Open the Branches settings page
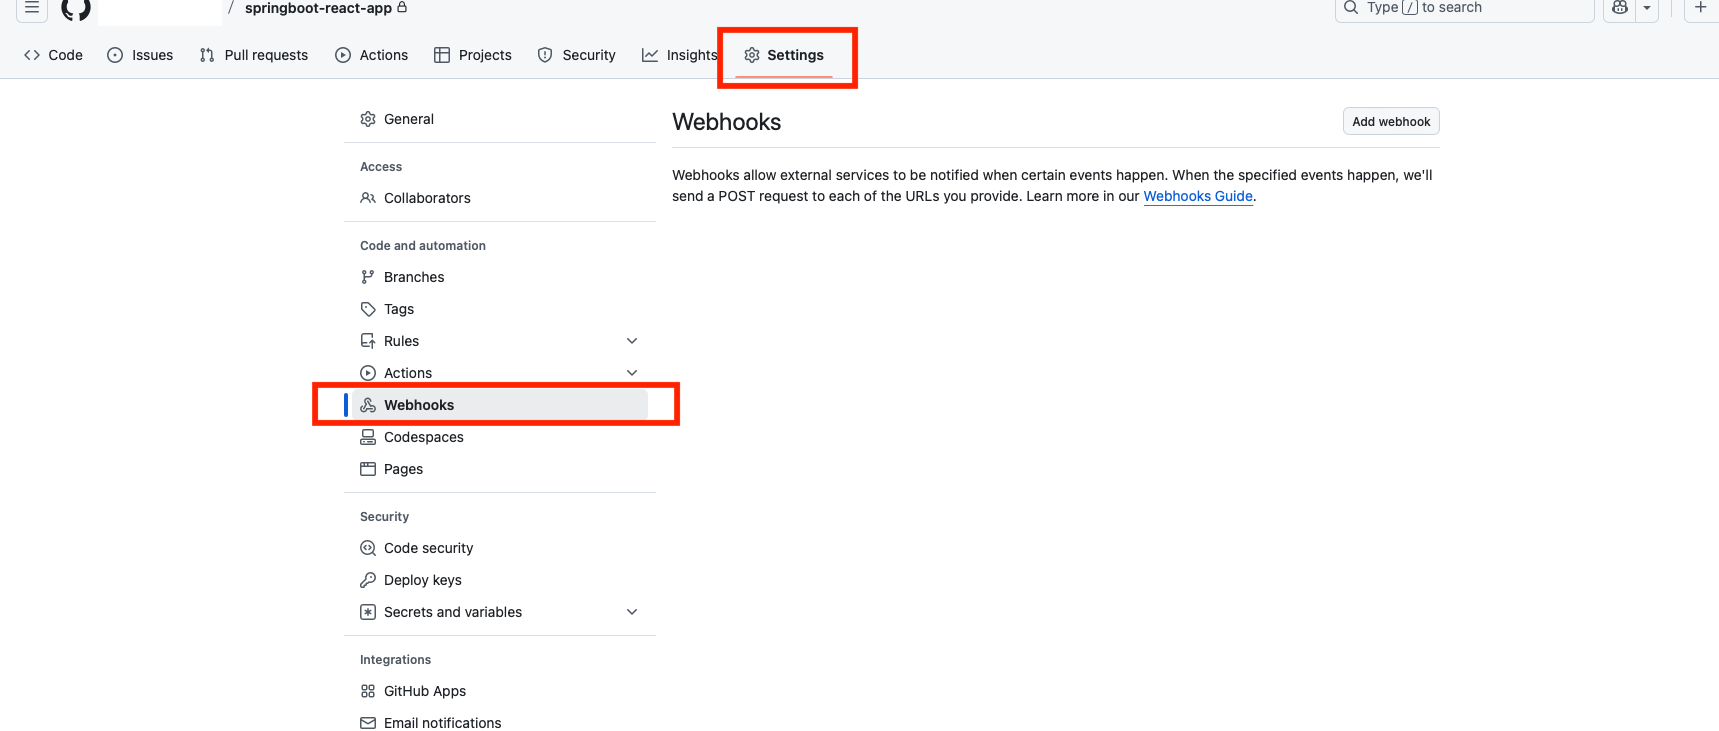 [x=413, y=277]
